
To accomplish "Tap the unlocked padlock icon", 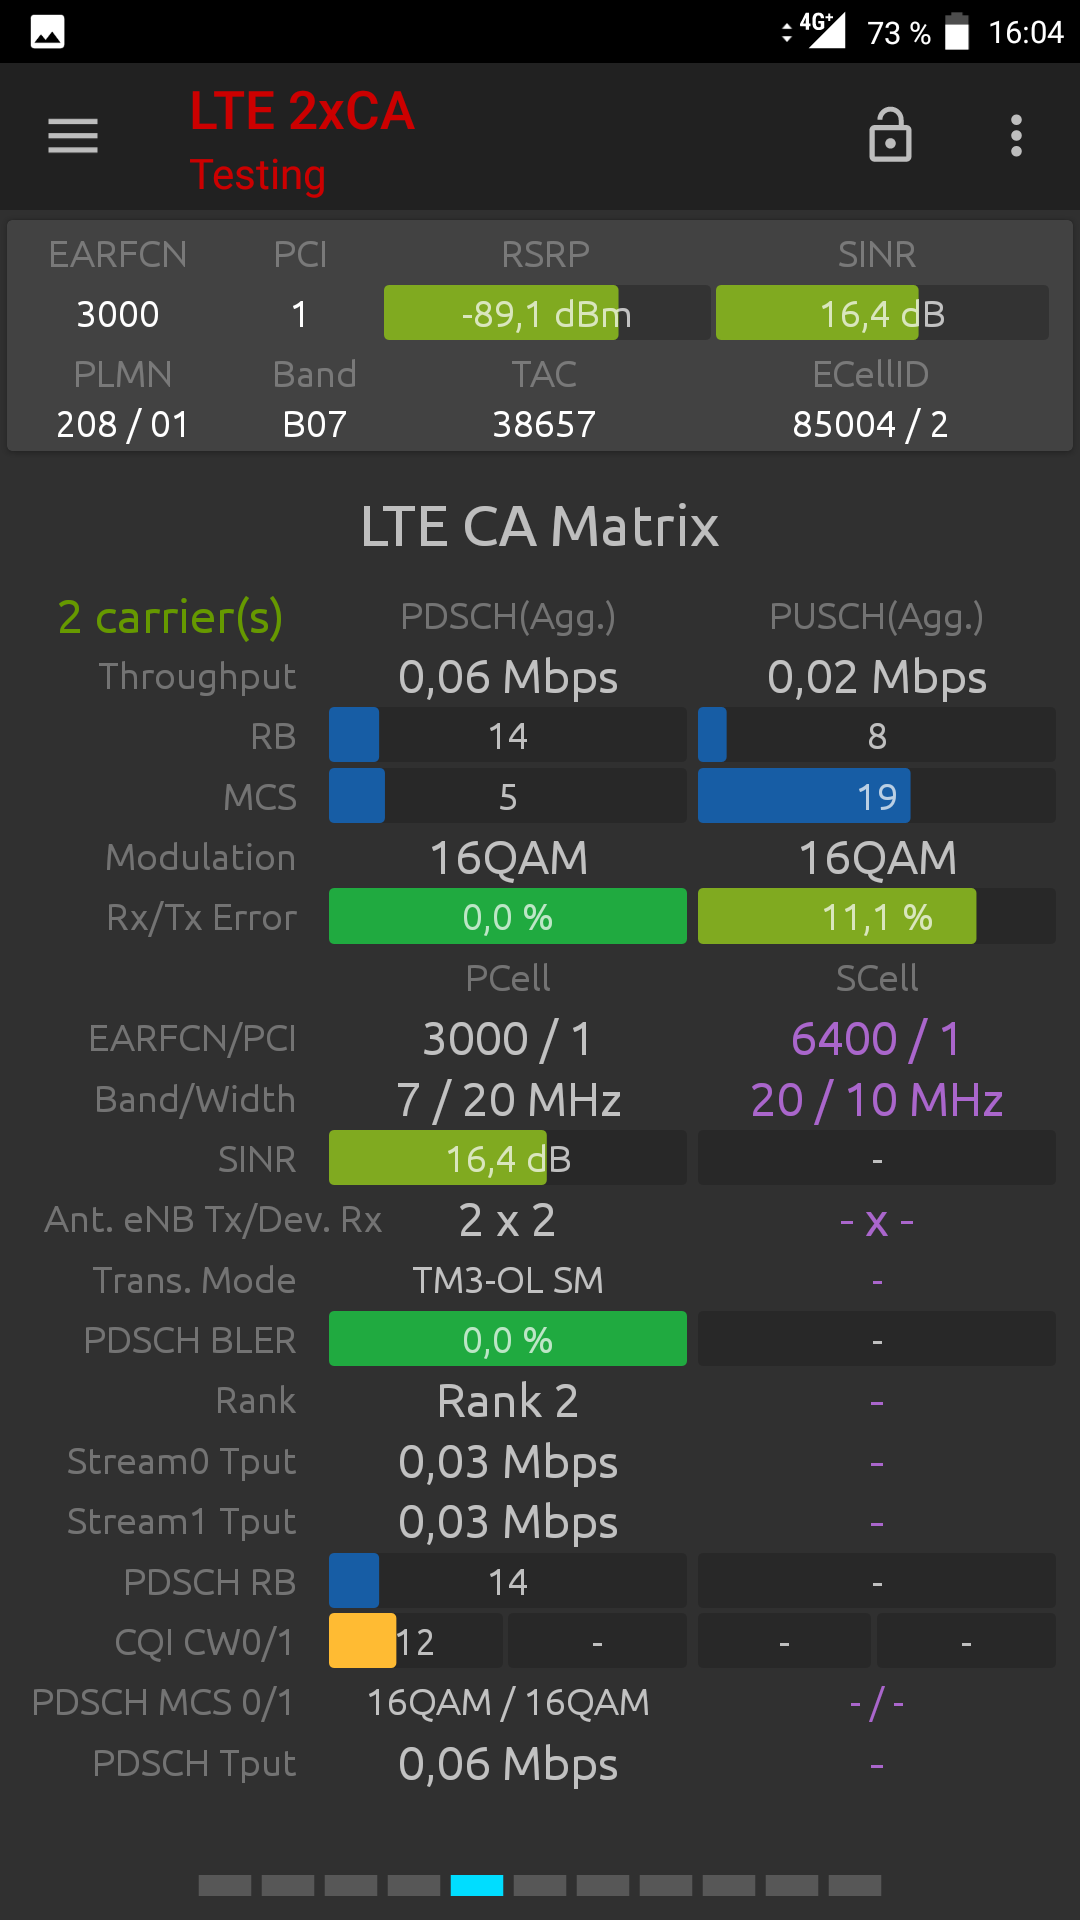I will (890, 135).
